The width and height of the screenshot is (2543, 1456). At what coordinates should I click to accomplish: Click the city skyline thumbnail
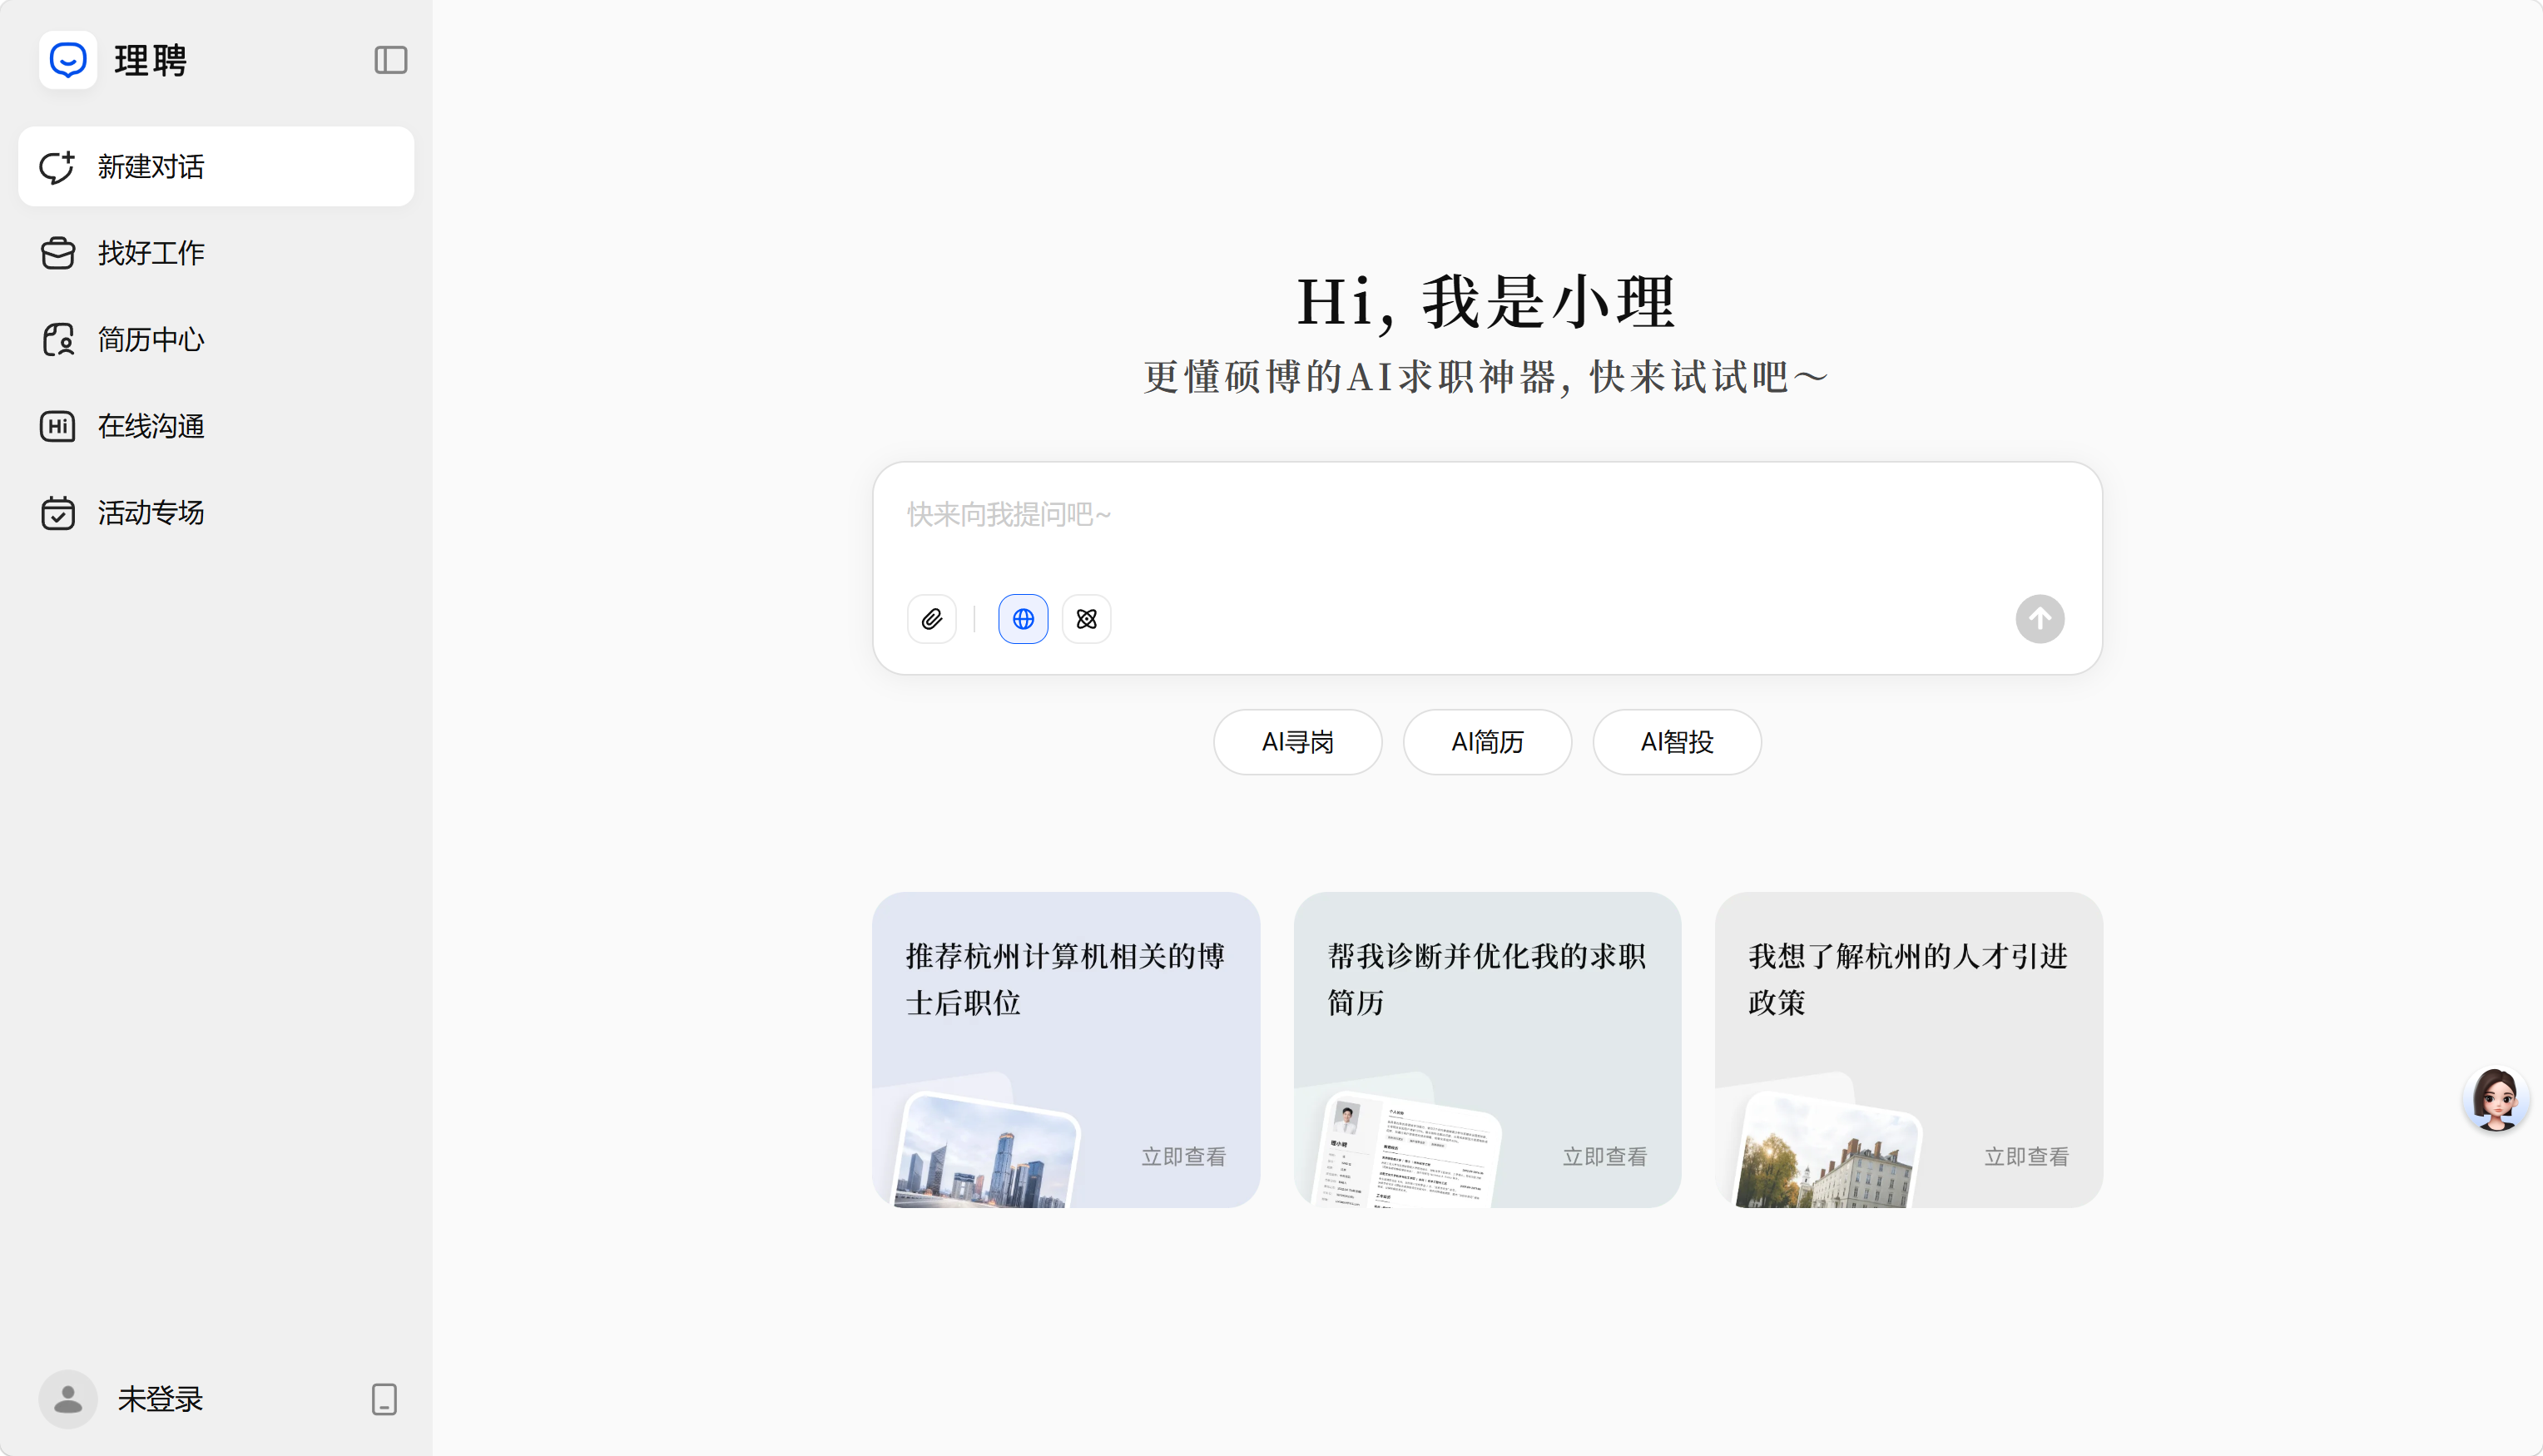(x=986, y=1152)
